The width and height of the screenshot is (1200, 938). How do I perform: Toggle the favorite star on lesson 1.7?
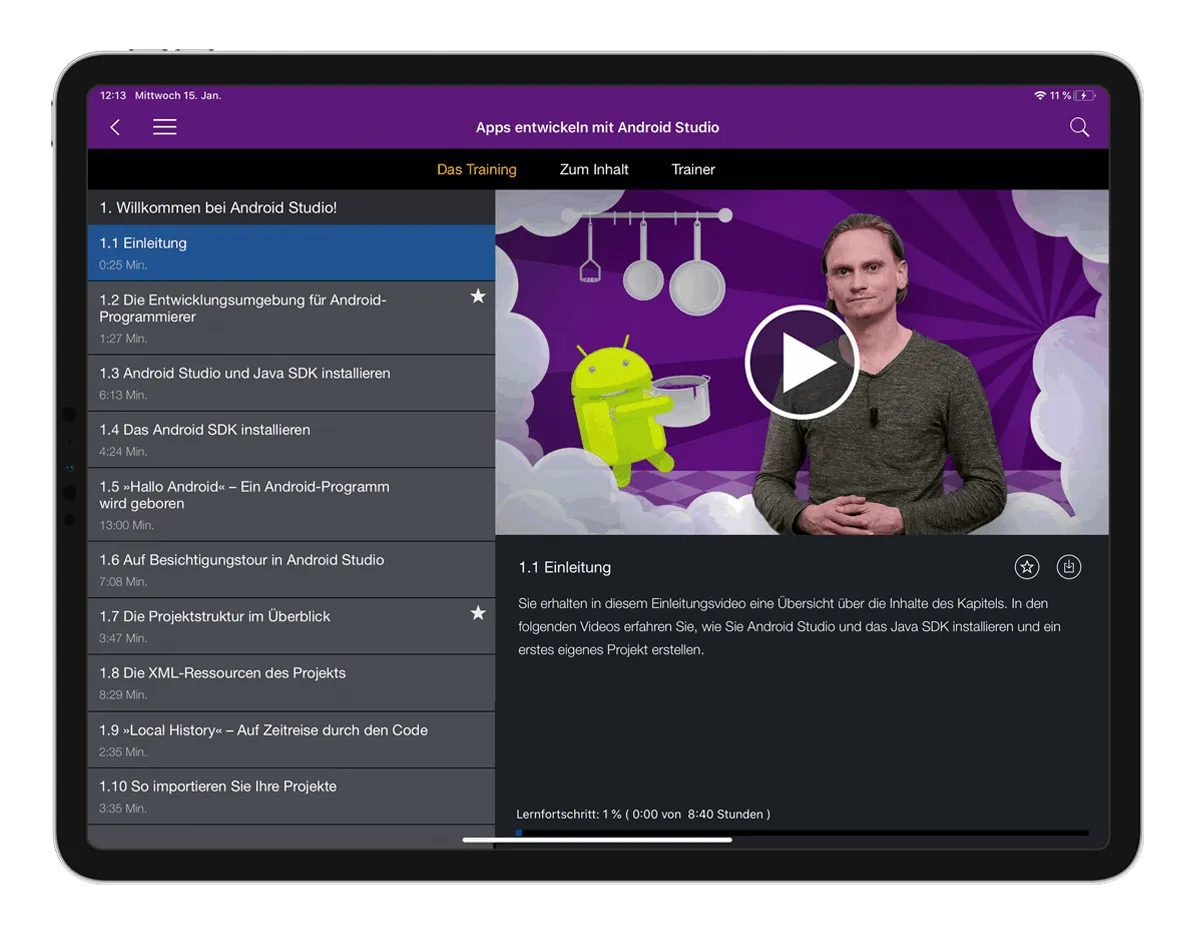[x=478, y=613]
